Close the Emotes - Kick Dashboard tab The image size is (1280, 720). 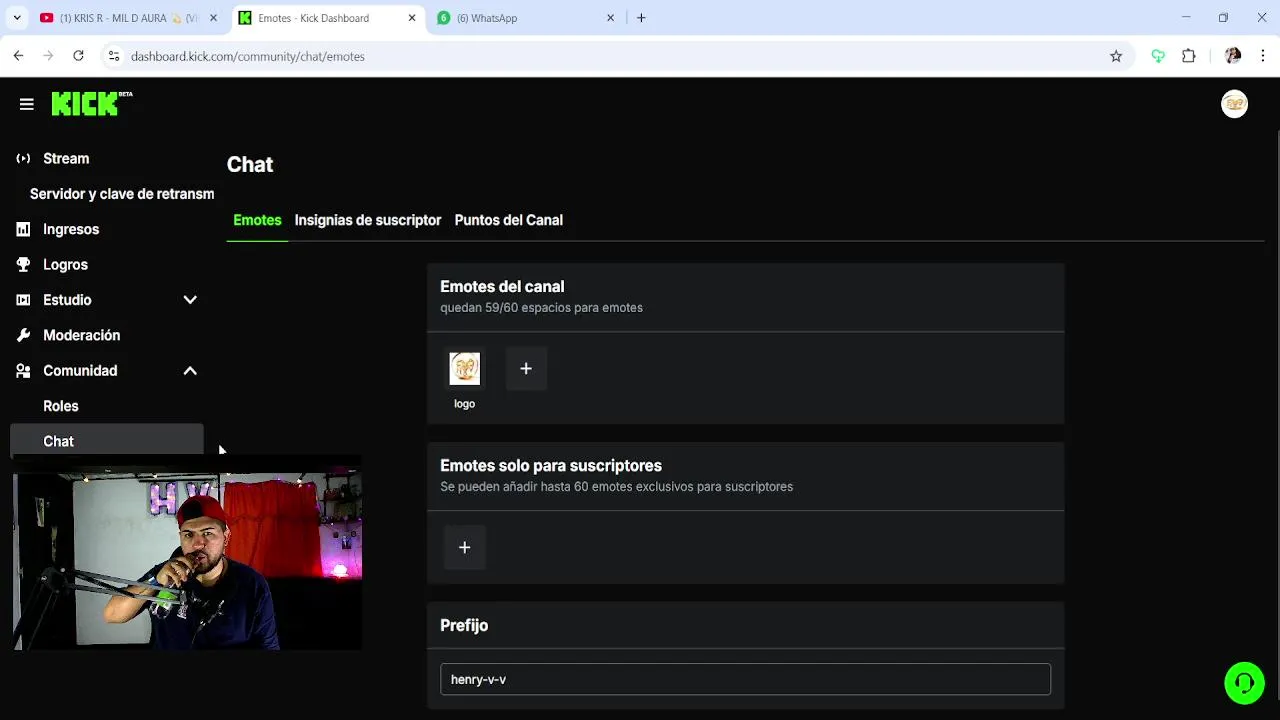click(x=412, y=18)
